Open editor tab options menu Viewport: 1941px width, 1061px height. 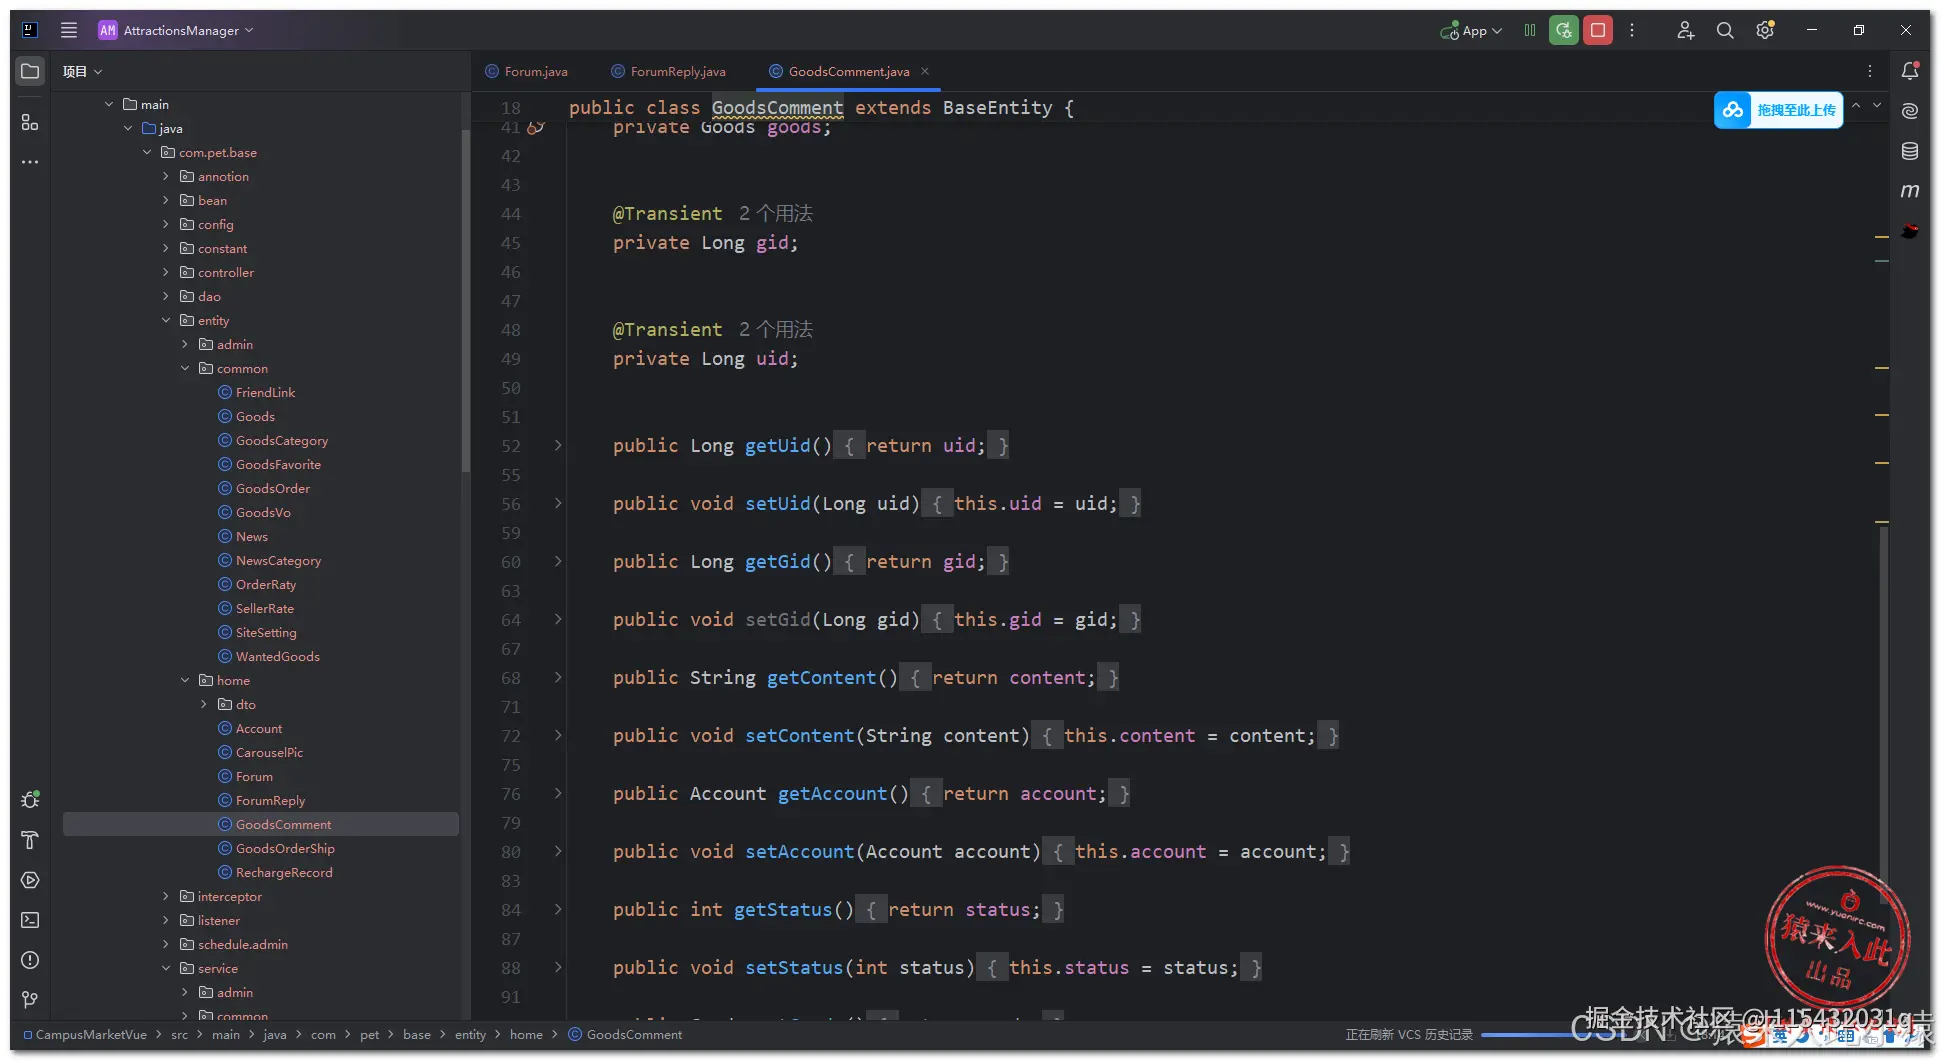click(x=1870, y=71)
